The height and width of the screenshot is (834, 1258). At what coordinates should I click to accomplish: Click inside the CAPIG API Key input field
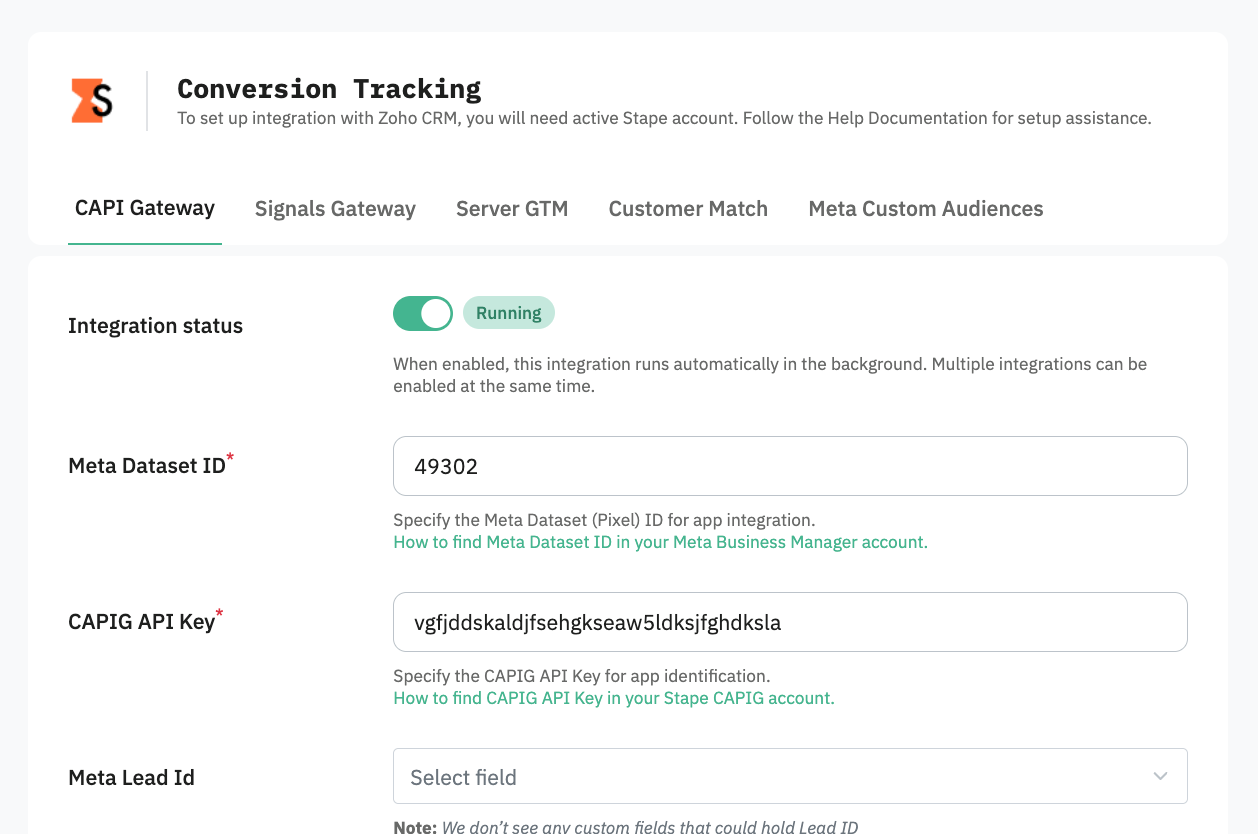click(x=790, y=622)
